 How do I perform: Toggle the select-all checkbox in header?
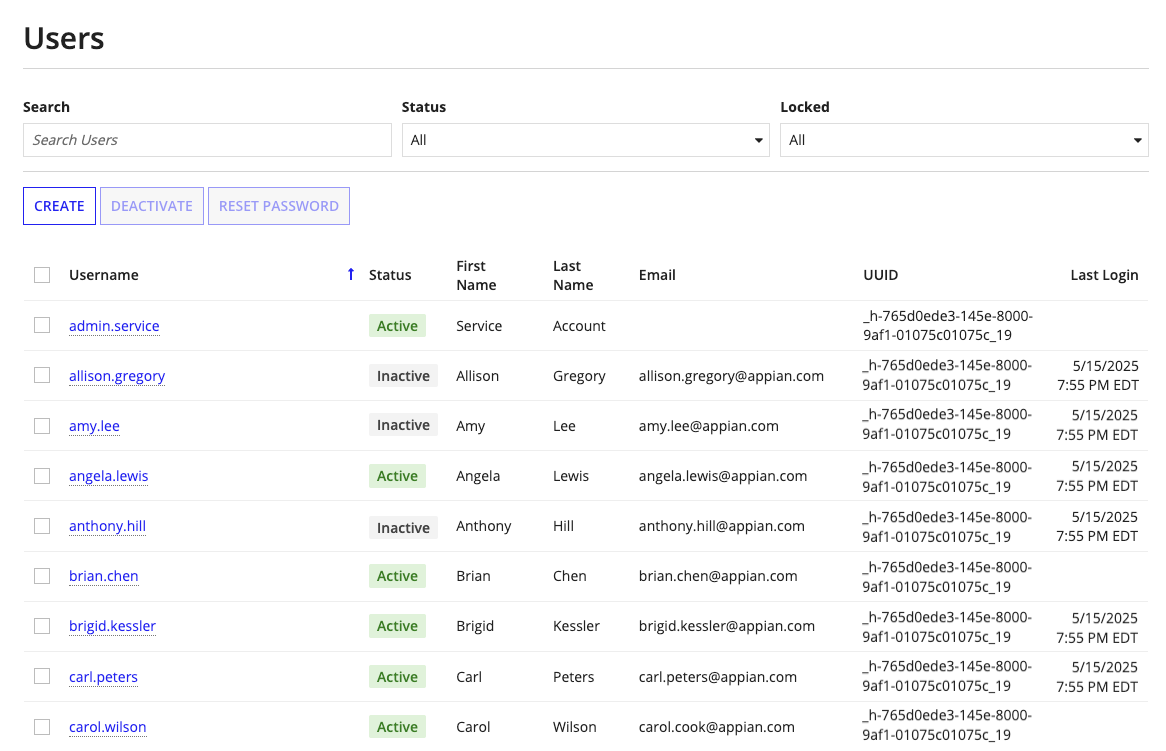click(x=42, y=275)
